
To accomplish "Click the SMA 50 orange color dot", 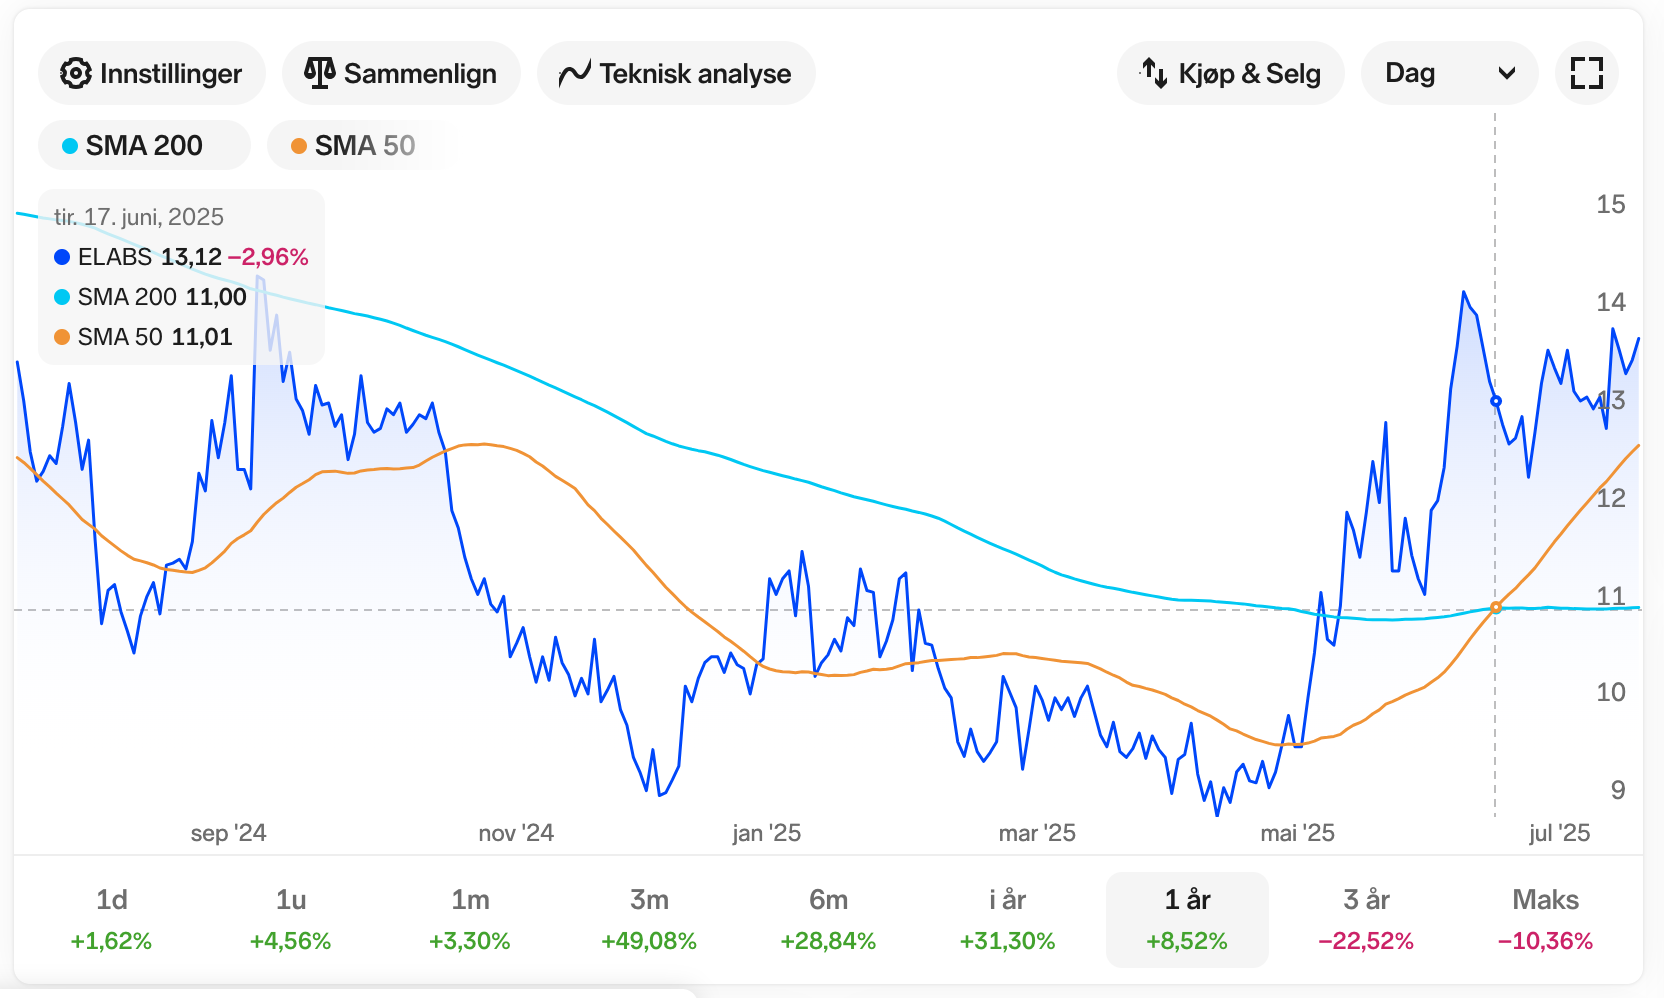I will (x=298, y=146).
